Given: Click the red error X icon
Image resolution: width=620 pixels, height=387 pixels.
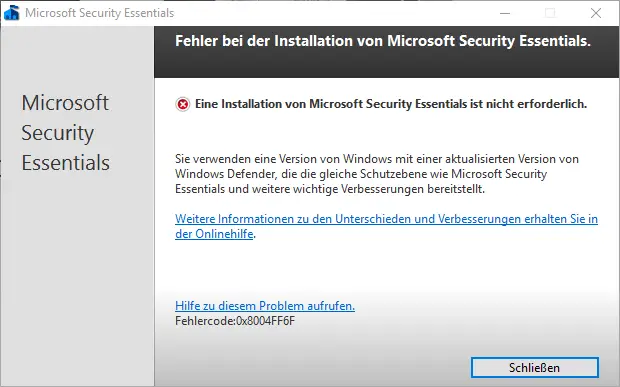Looking at the screenshot, I should (x=183, y=104).
